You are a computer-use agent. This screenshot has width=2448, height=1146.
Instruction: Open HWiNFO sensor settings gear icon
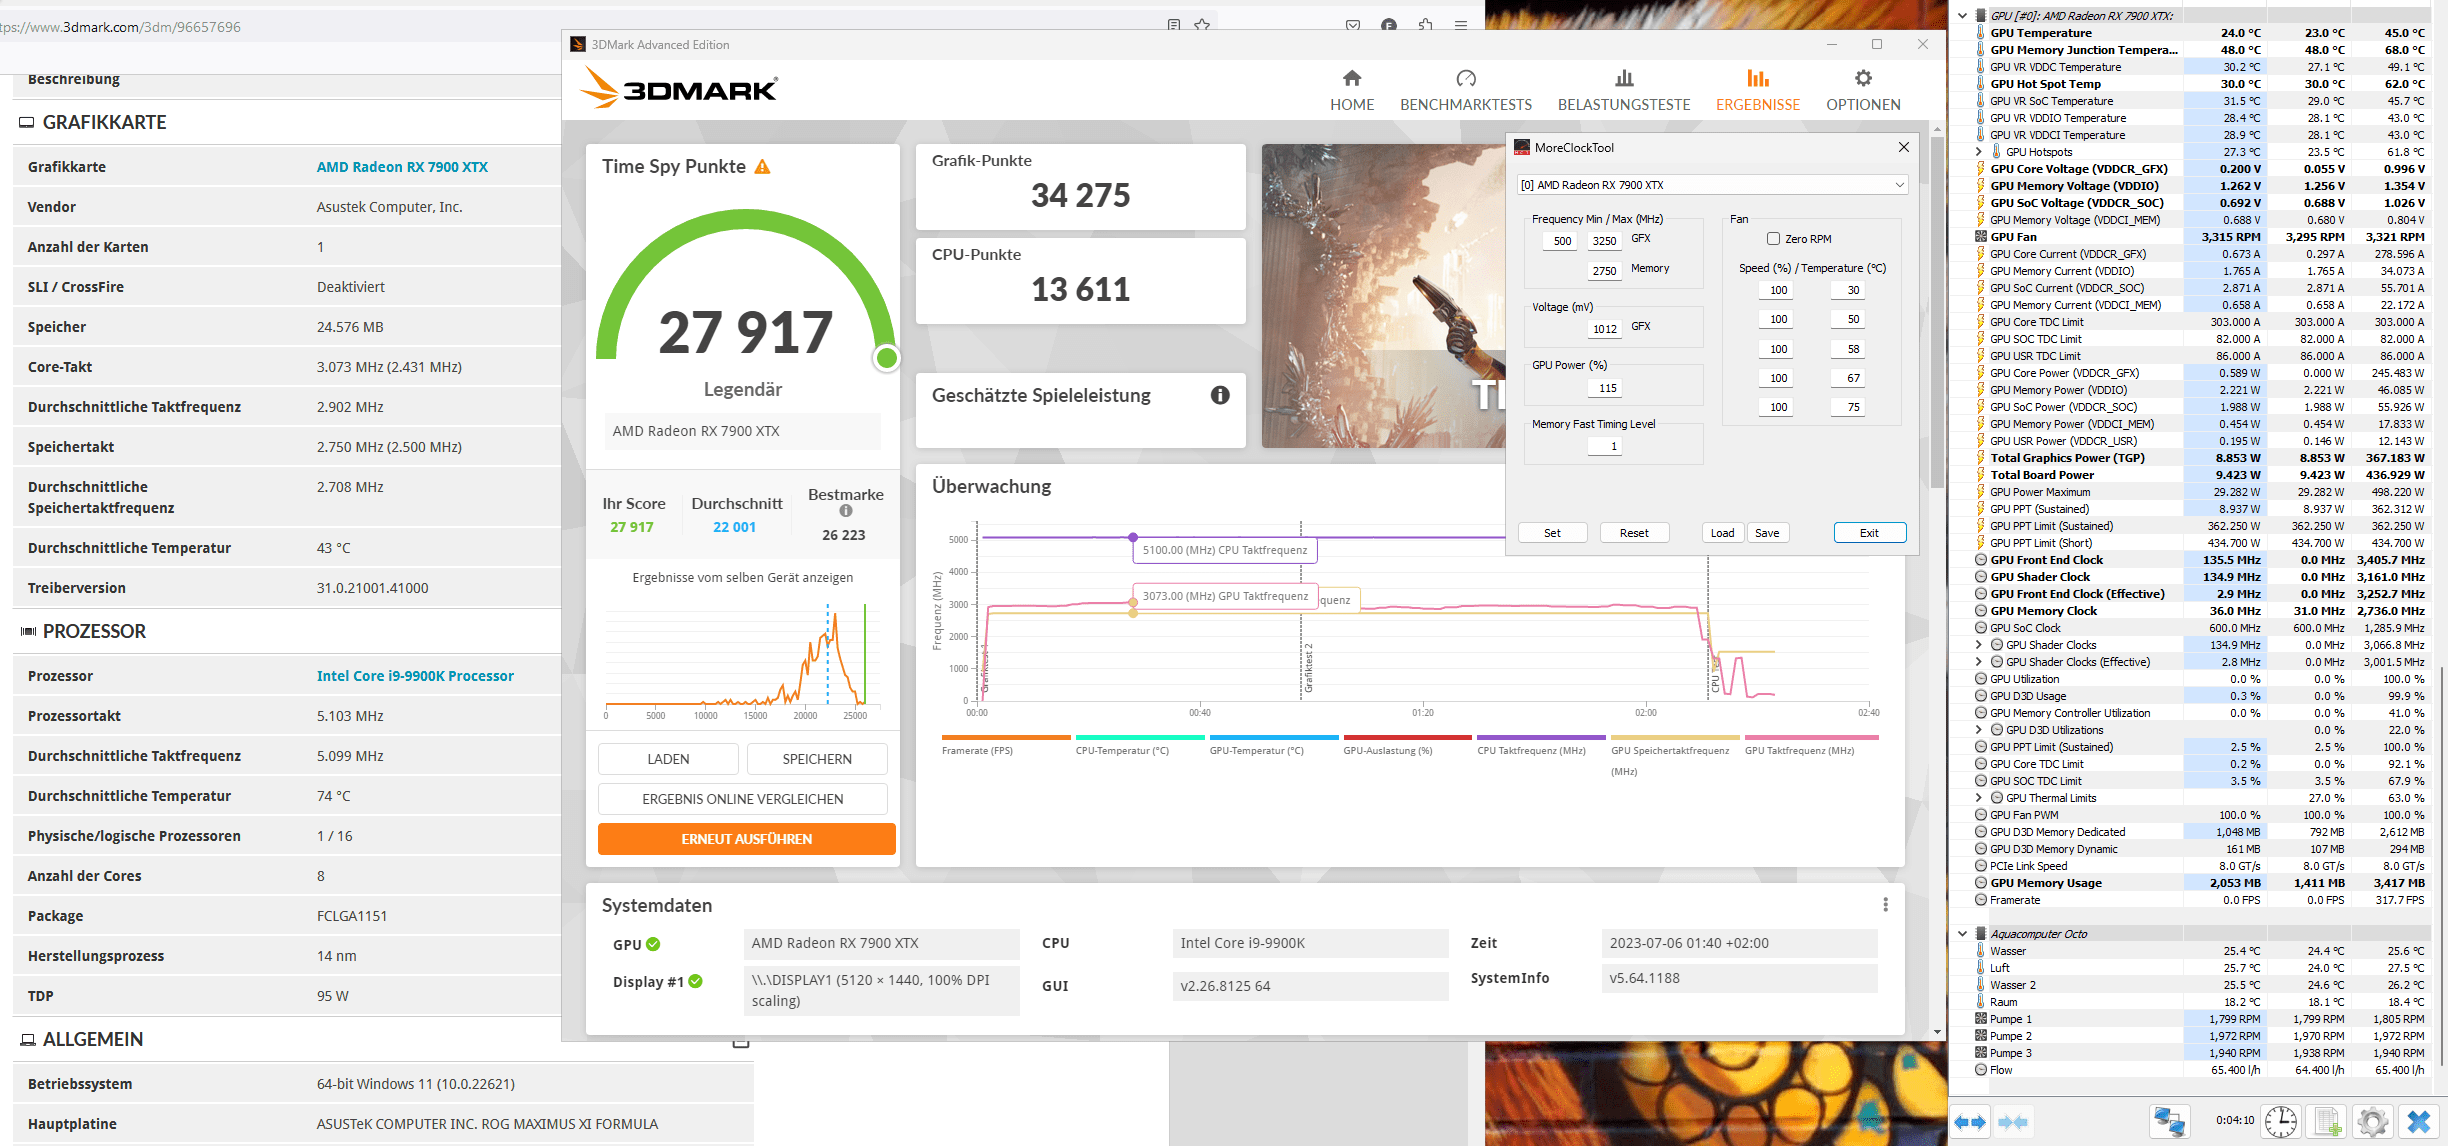coord(2373,1122)
